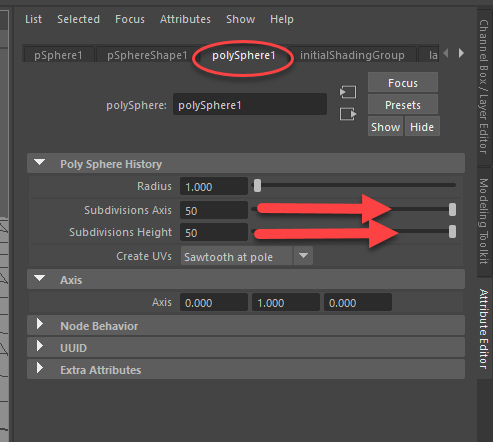Screen dimensions: 493x442
Task: Collapse the Poly Sphere History section
Action: [x=40, y=163]
